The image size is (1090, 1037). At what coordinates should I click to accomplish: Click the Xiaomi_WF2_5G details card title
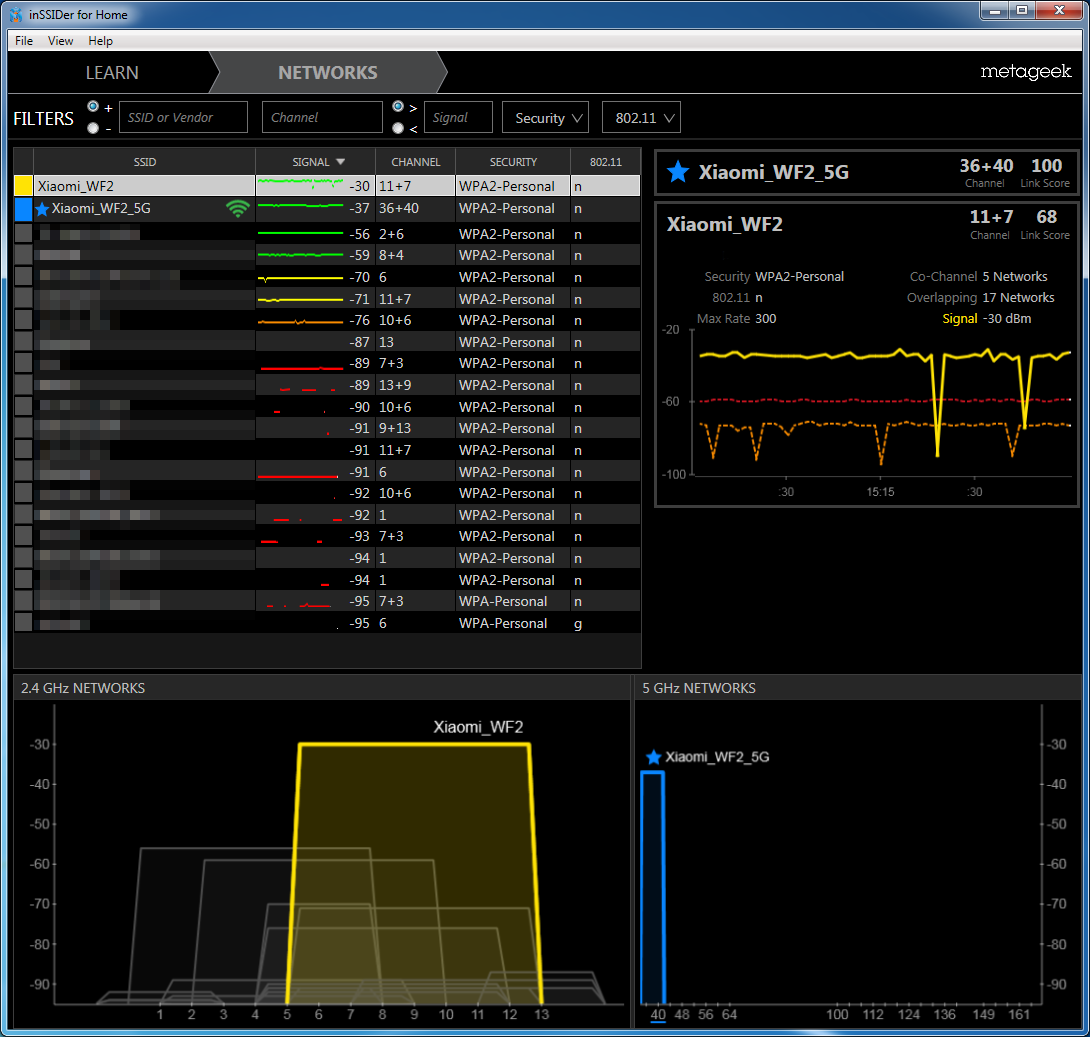(x=774, y=172)
